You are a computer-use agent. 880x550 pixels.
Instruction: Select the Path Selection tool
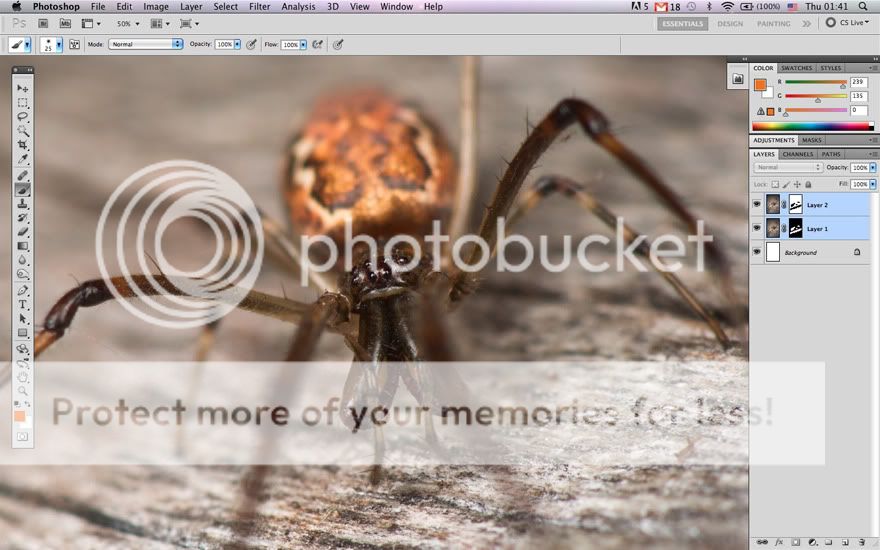[x=22, y=319]
